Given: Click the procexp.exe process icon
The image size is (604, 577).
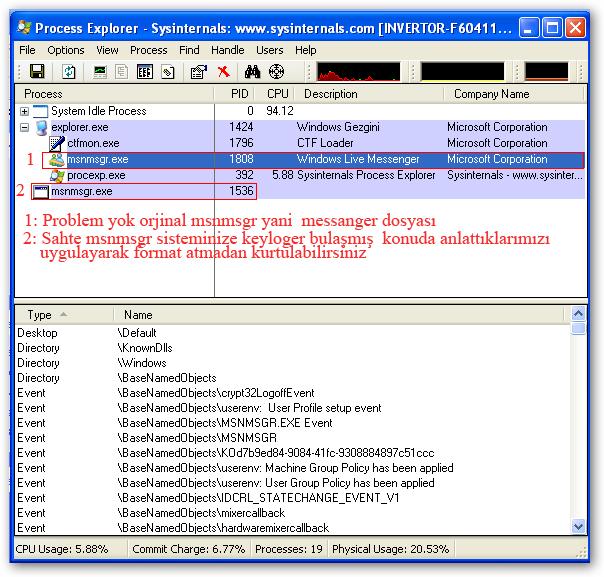Looking at the screenshot, I should (x=57, y=176).
